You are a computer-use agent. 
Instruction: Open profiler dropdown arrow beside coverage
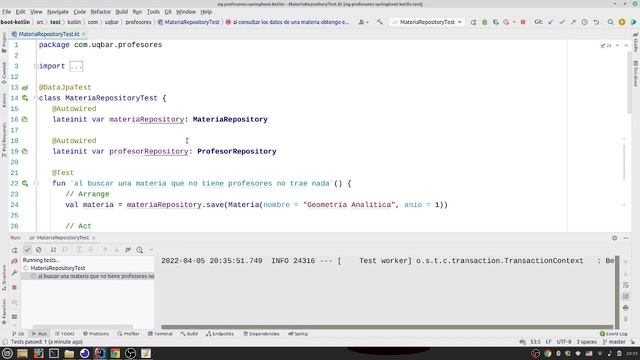pyautogui.click(x=513, y=22)
